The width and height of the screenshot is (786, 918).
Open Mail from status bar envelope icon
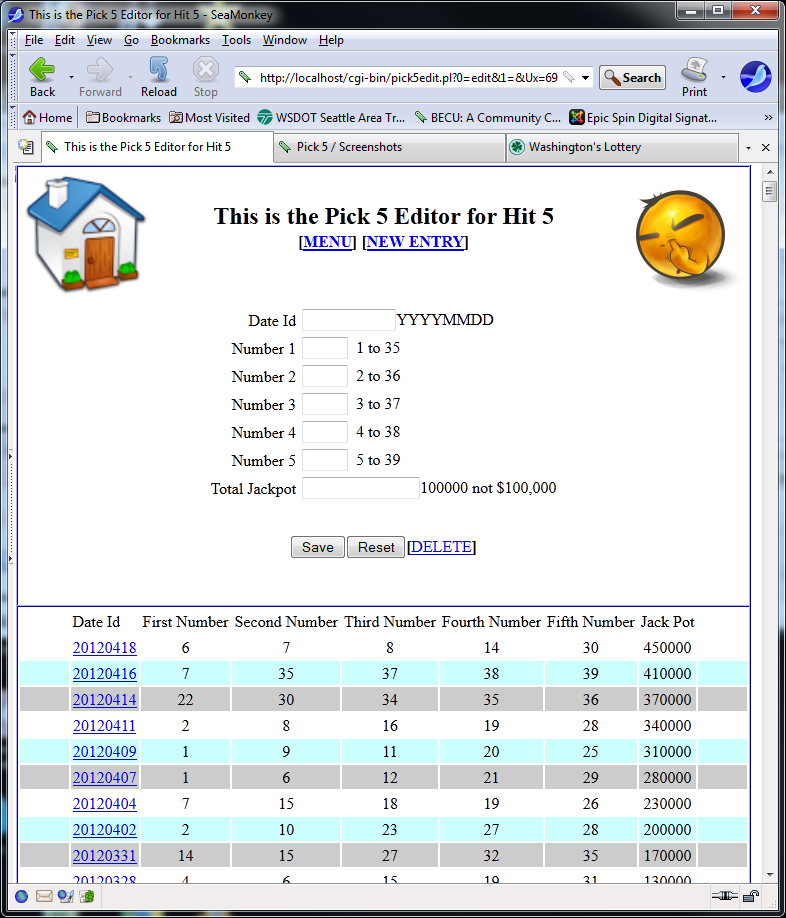click(44, 896)
